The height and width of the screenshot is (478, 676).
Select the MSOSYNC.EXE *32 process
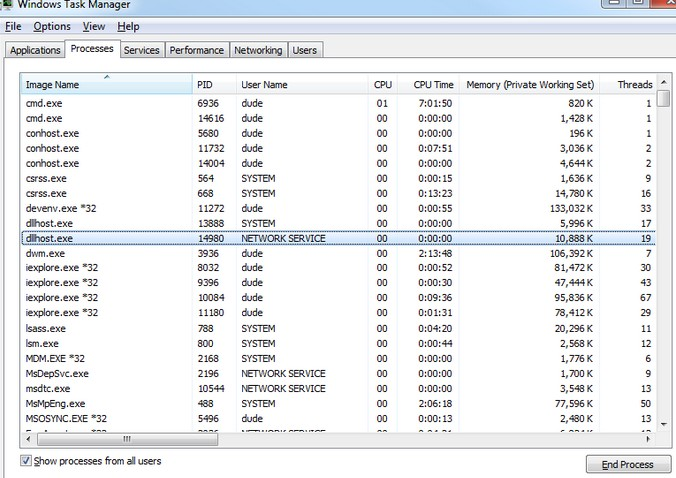pyautogui.click(x=338, y=419)
